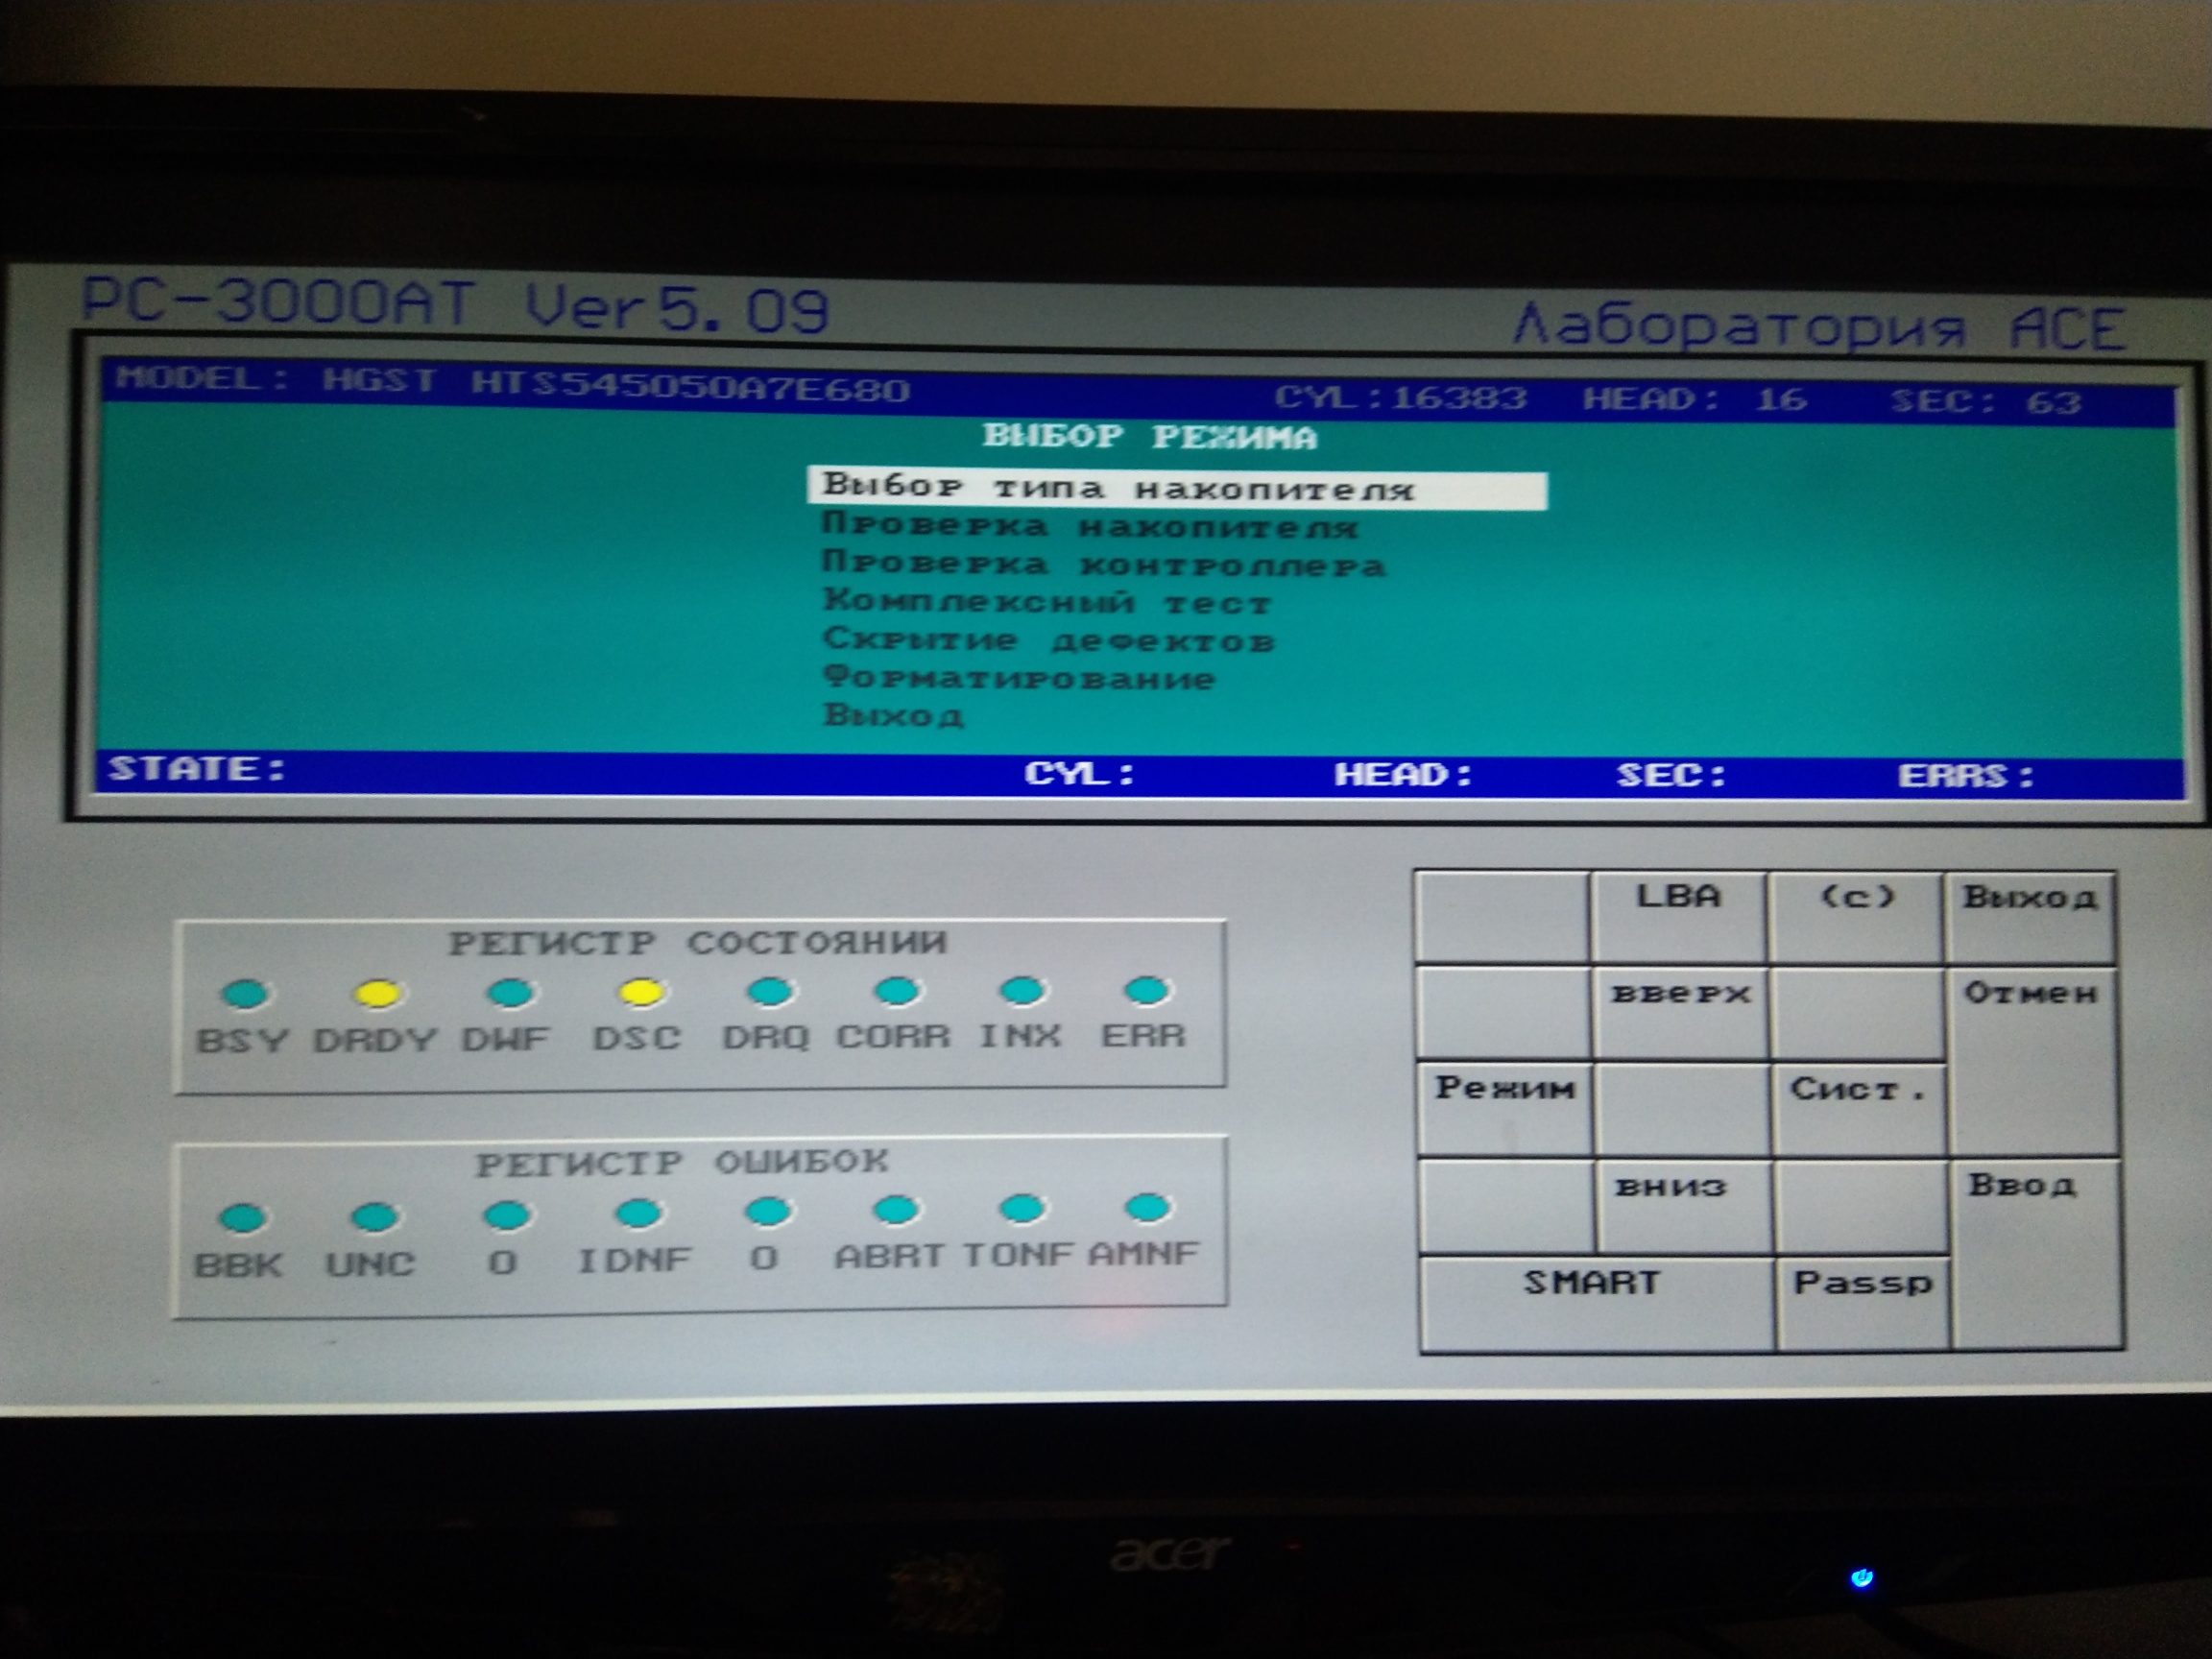
Task: Open 'Проверка контроллера' menu option
Action: point(1103,564)
